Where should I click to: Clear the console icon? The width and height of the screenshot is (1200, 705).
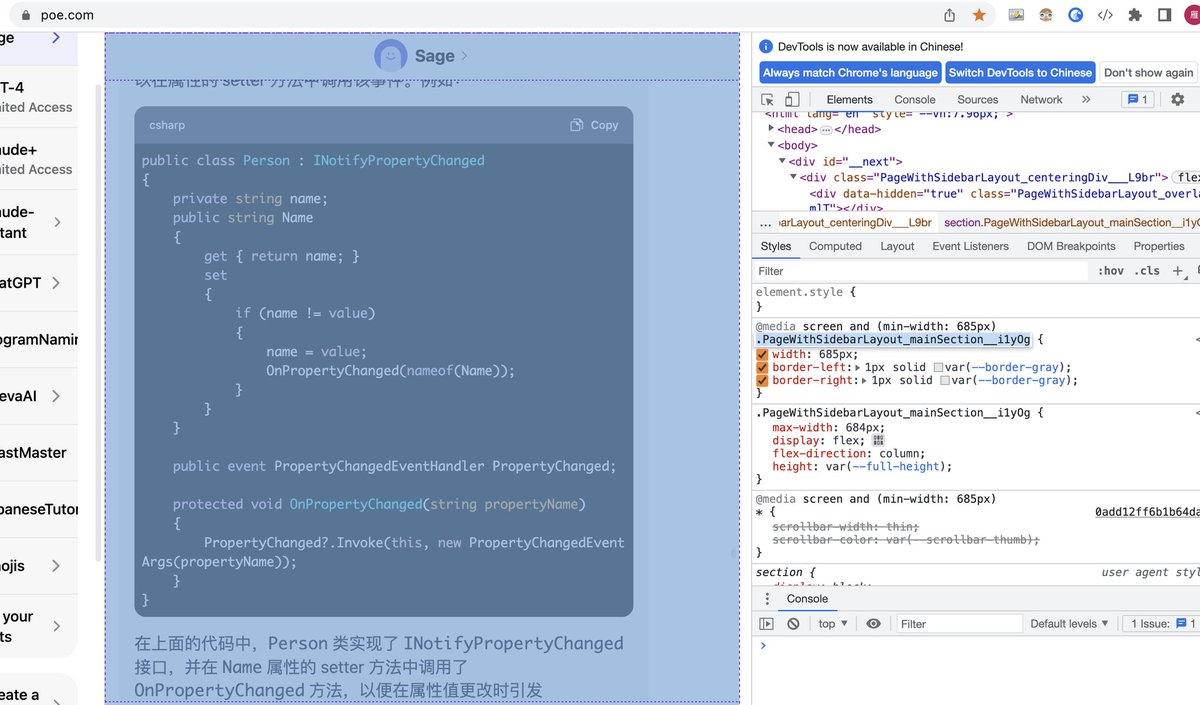[x=793, y=623]
